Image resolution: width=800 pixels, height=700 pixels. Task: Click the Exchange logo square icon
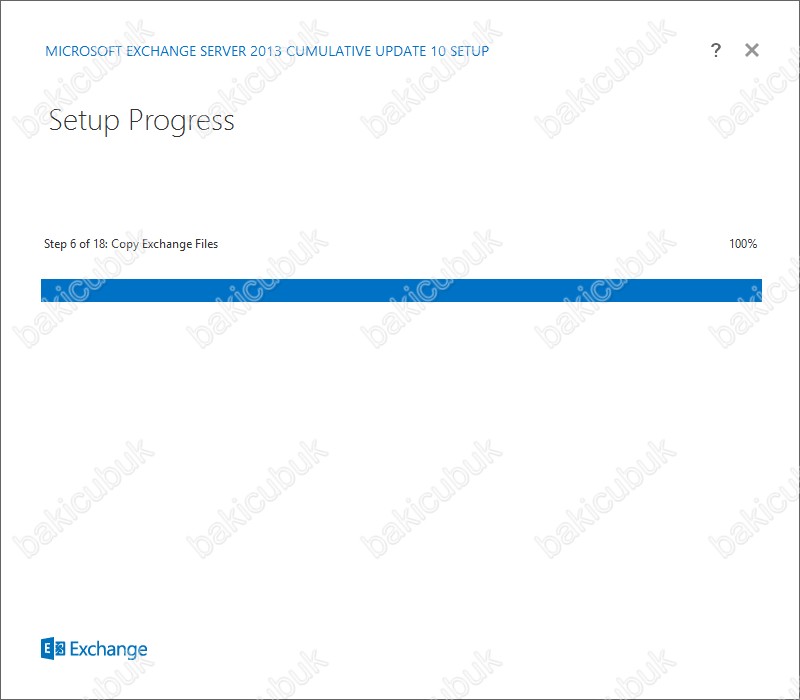click(x=53, y=649)
